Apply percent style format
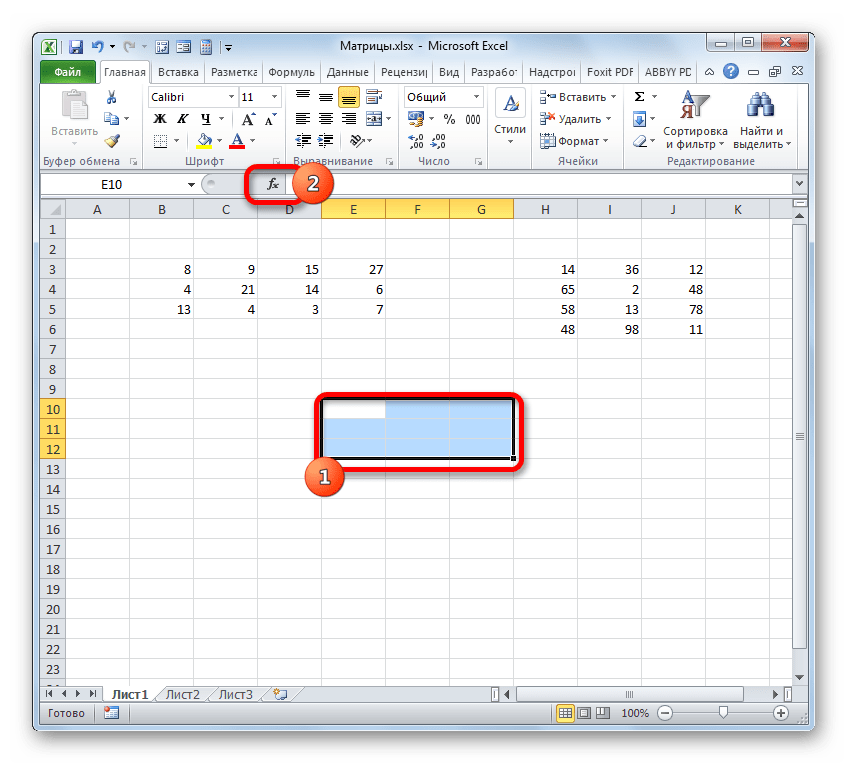This screenshot has height=764, width=848. [x=449, y=119]
